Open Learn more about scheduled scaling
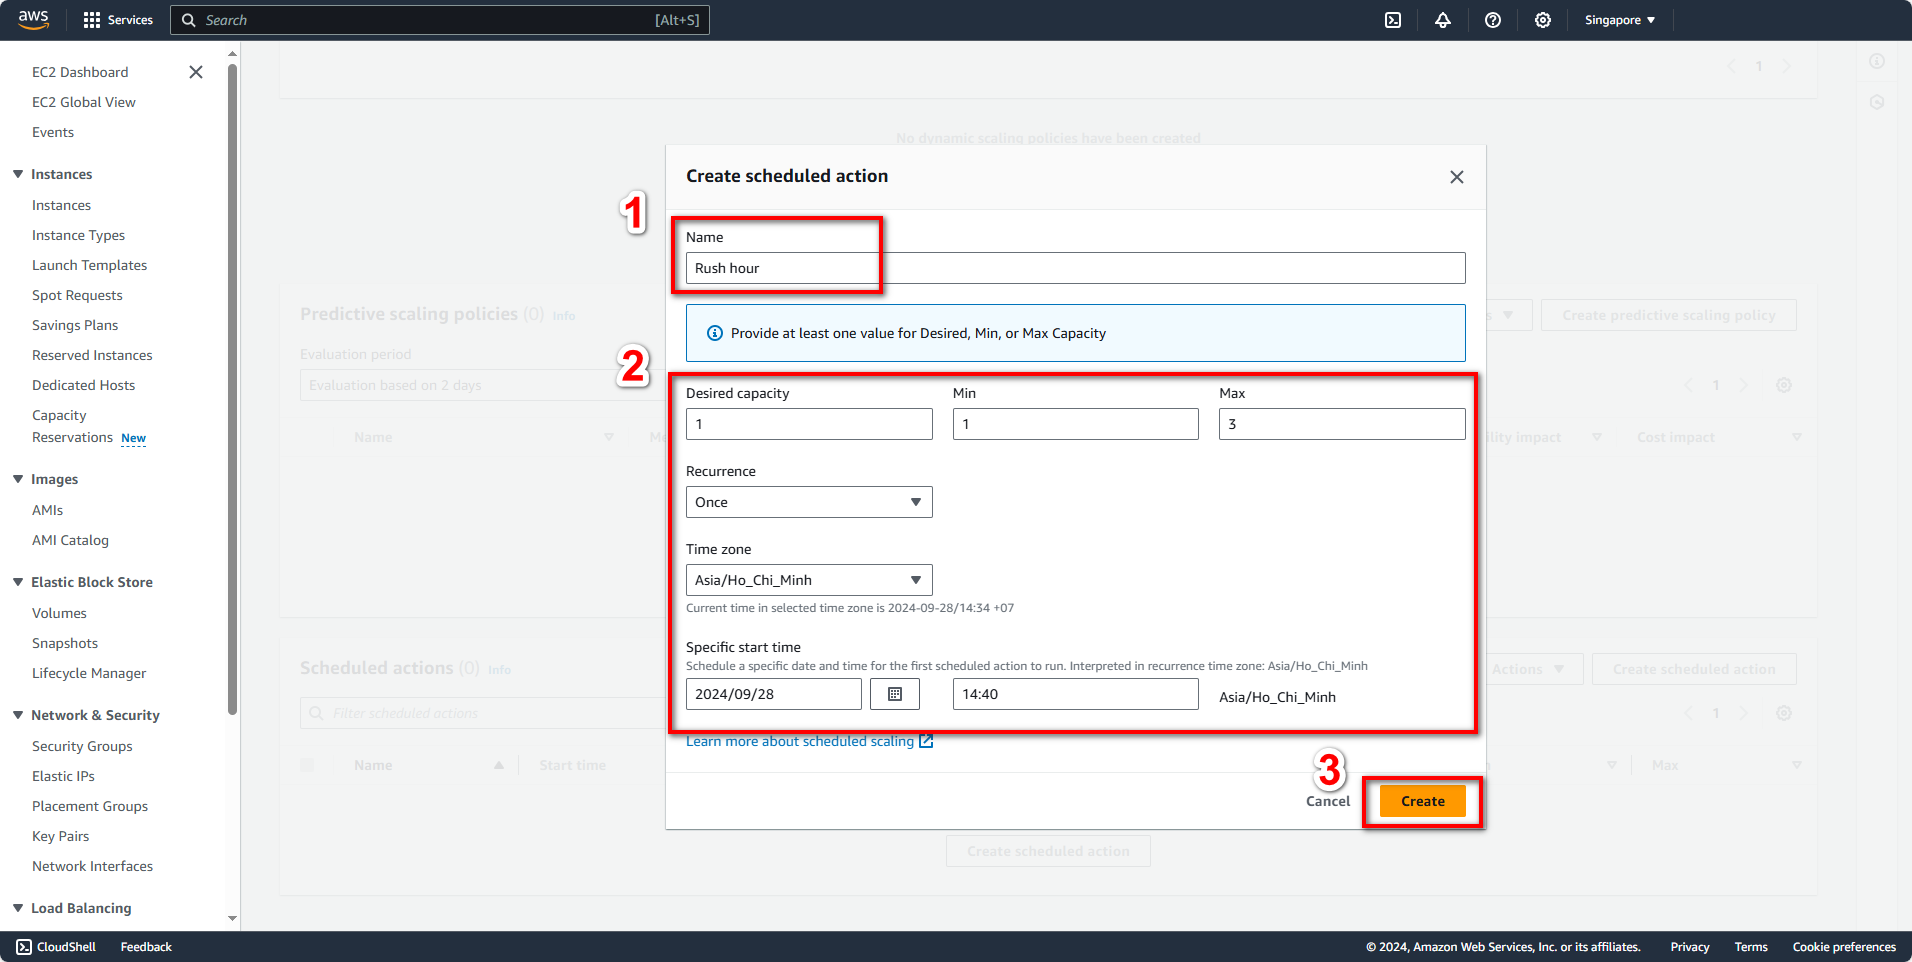This screenshot has width=1912, height=962. point(800,740)
